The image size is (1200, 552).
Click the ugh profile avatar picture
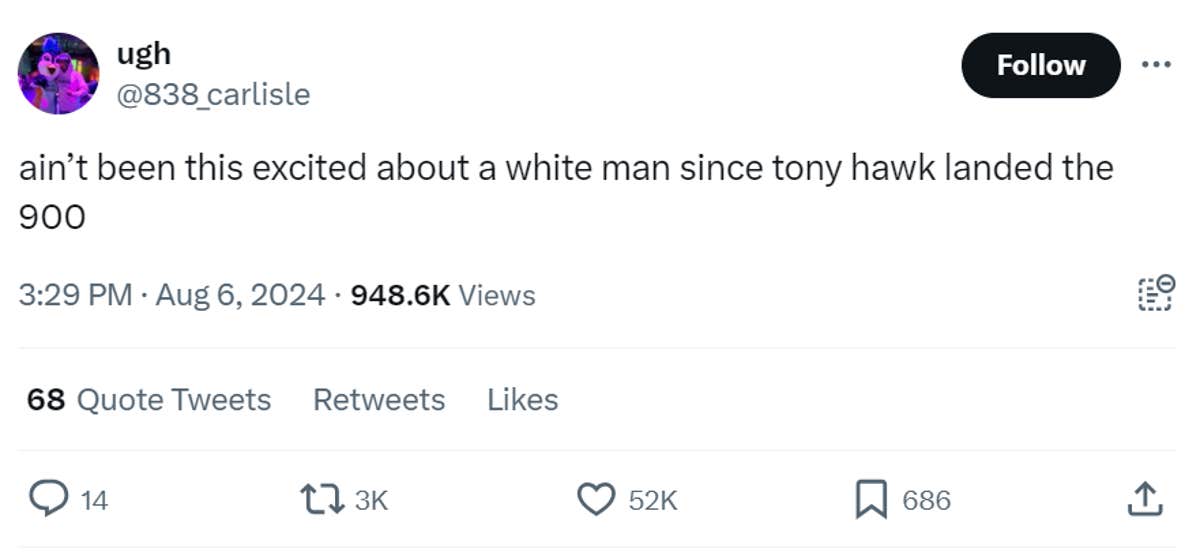click(59, 72)
